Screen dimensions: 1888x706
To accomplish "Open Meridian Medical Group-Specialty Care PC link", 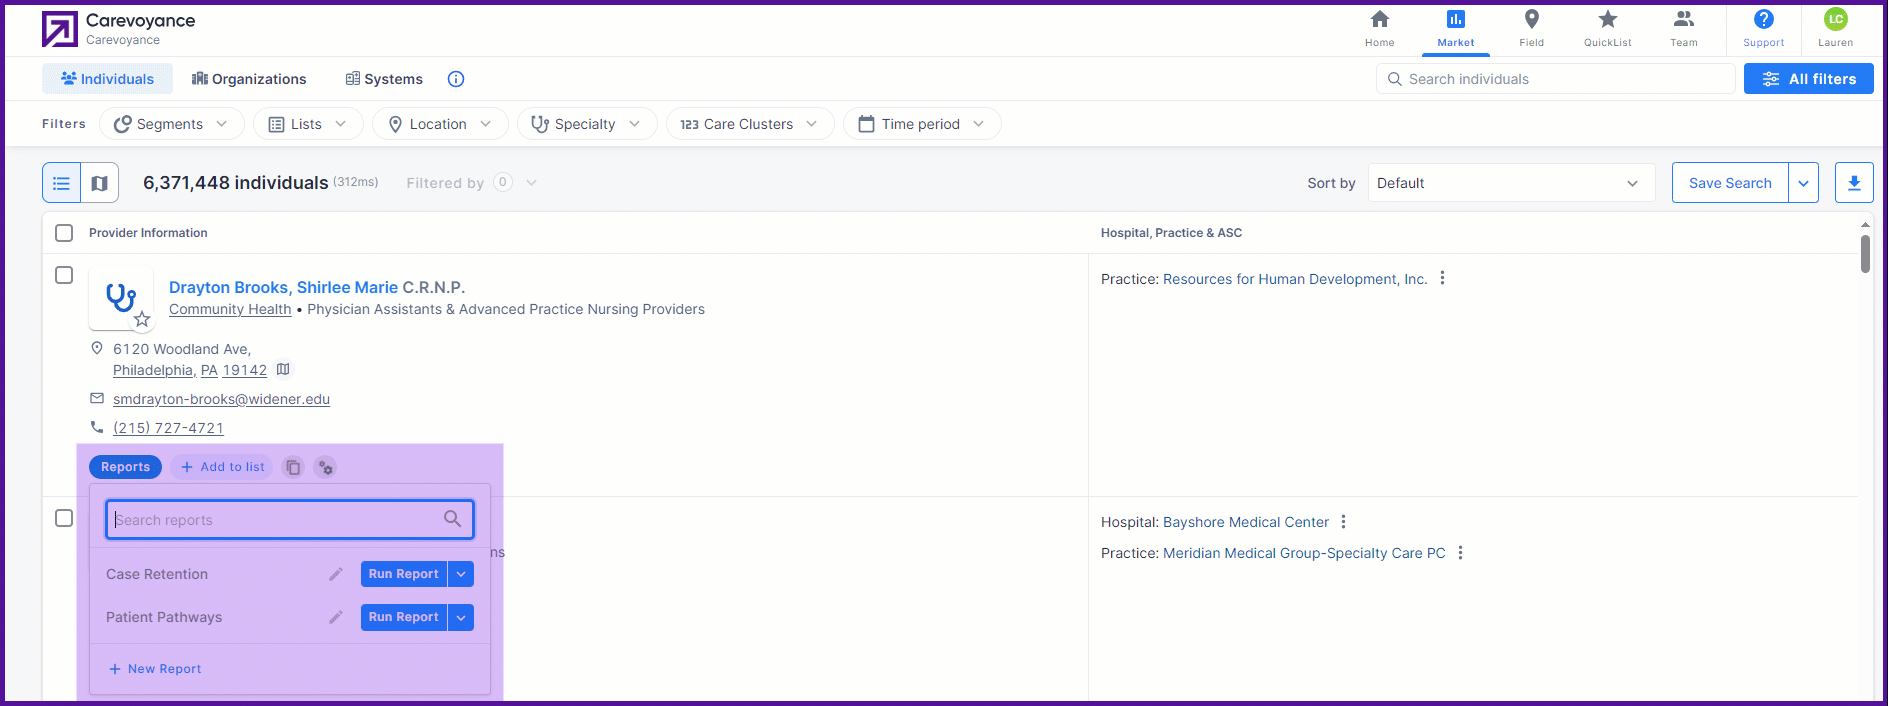I will (1304, 553).
